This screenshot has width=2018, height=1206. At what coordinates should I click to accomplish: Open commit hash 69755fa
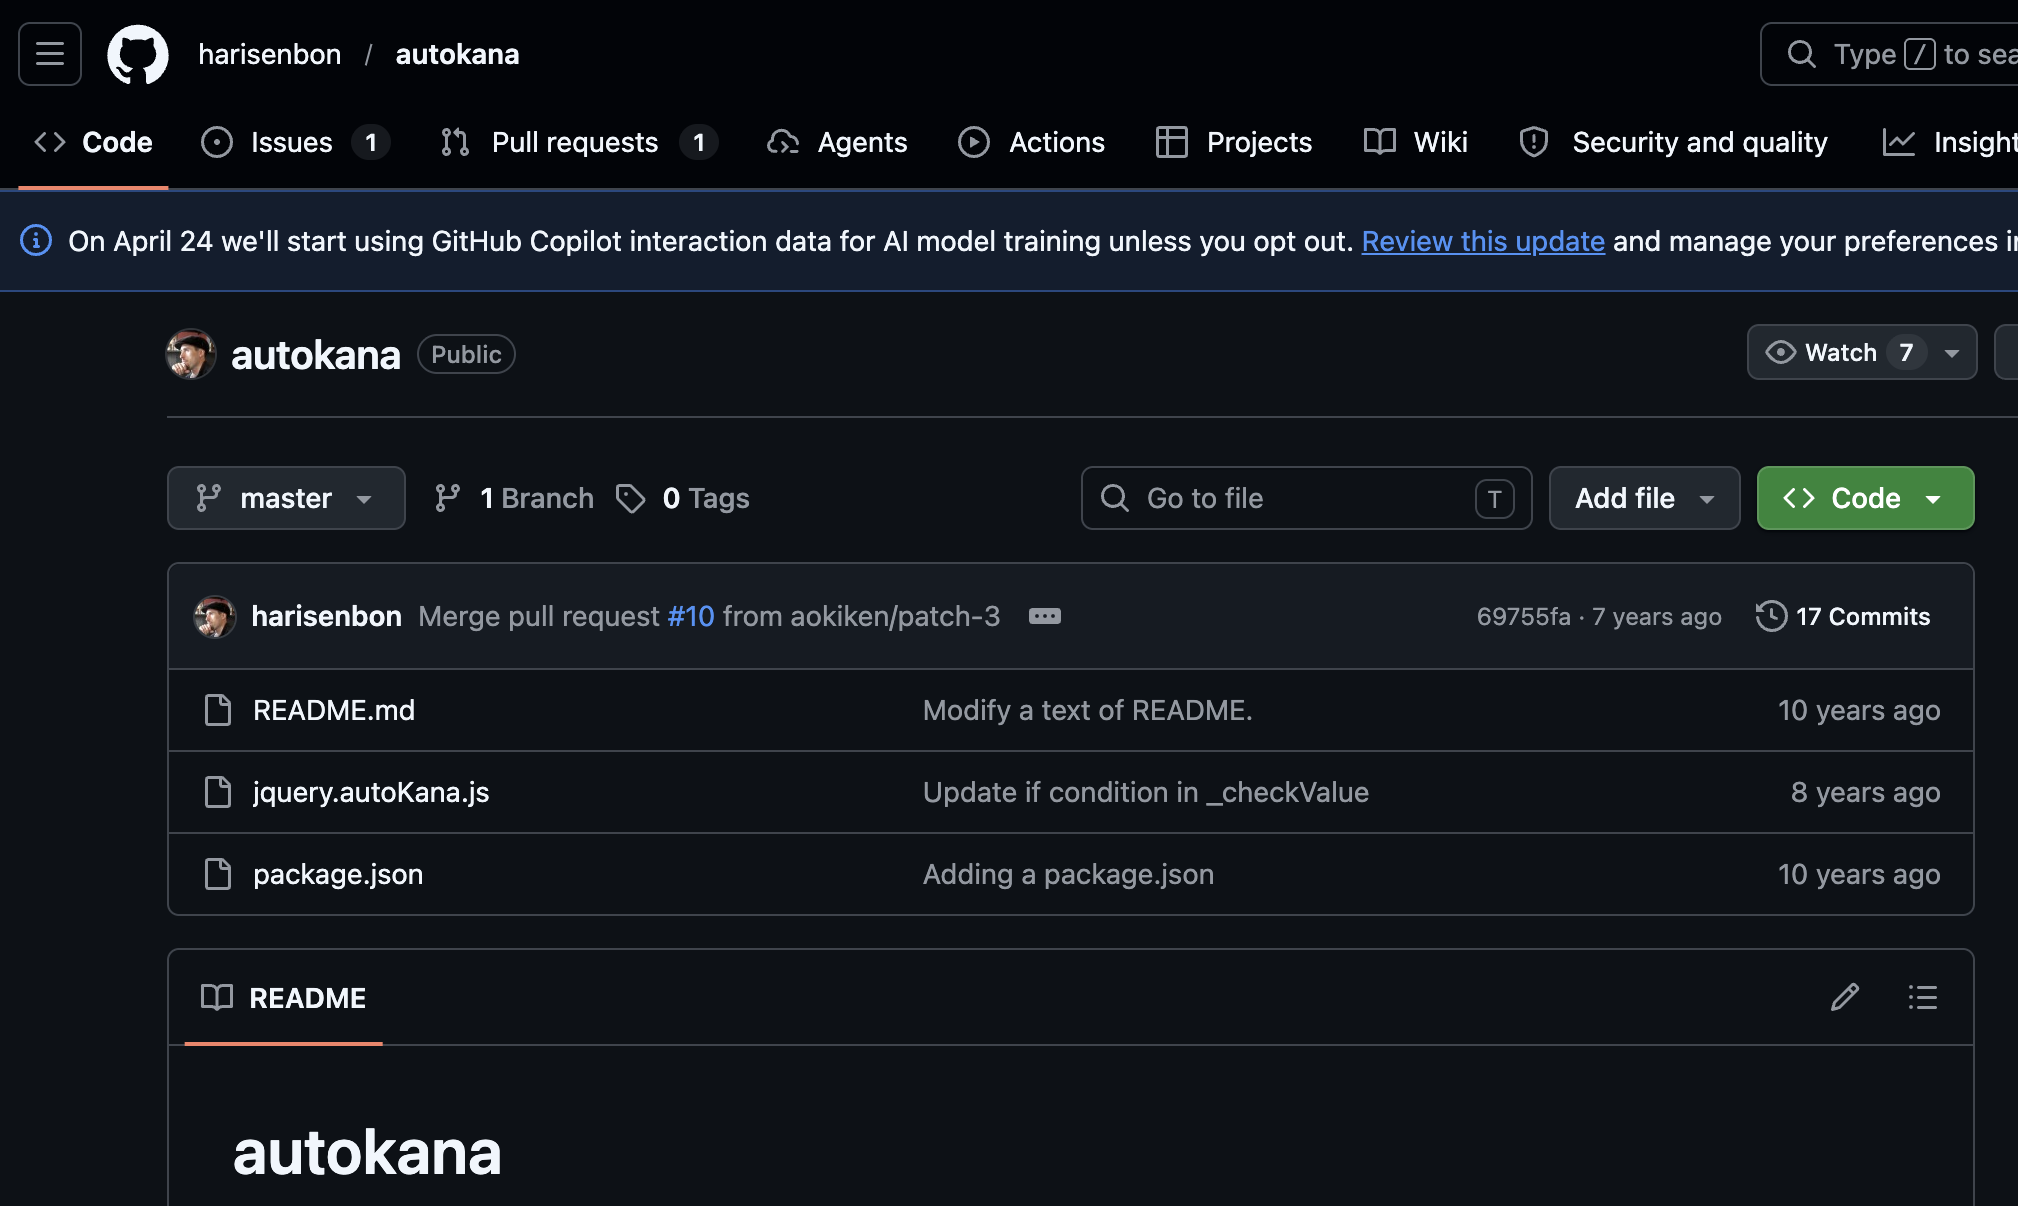click(1523, 616)
